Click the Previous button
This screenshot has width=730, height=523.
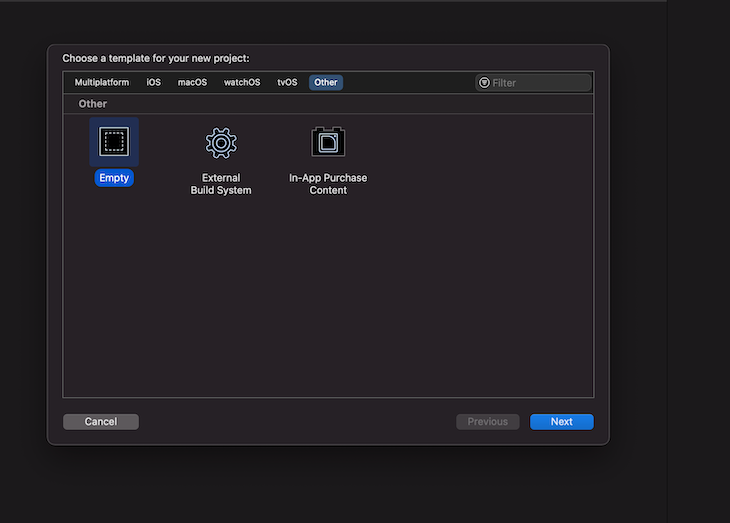[x=488, y=421]
